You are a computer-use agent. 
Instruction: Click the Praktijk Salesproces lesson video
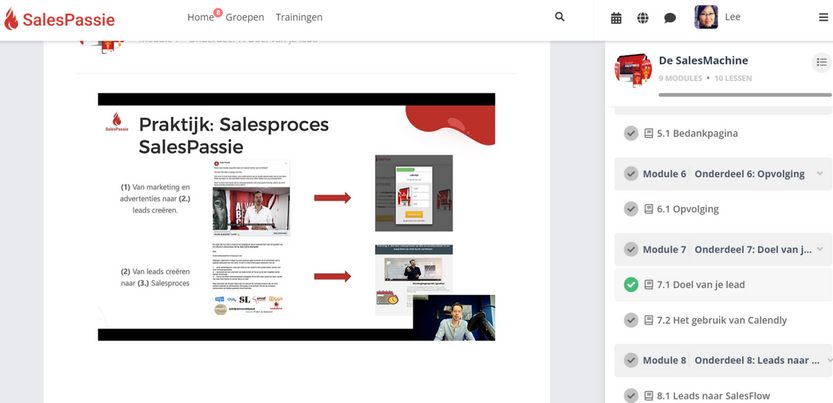(x=296, y=217)
